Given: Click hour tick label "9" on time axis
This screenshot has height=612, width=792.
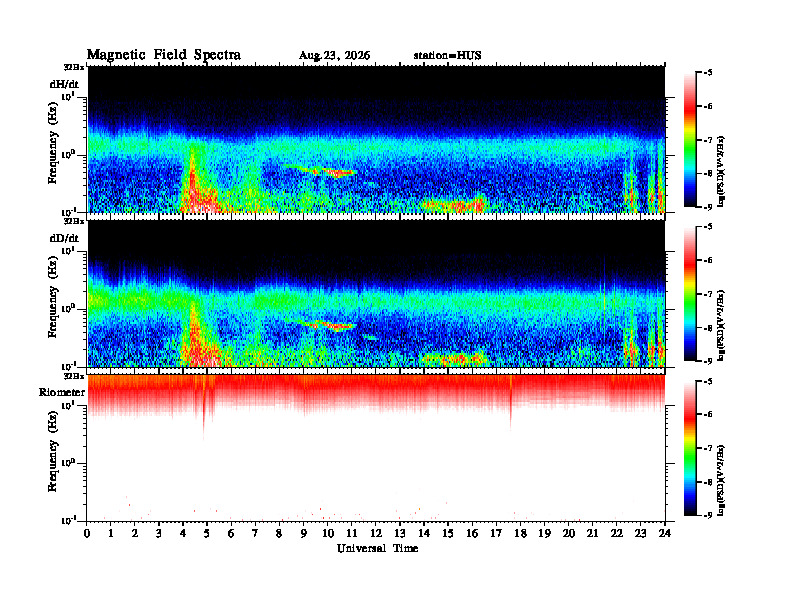Looking at the screenshot, I should click(303, 534).
